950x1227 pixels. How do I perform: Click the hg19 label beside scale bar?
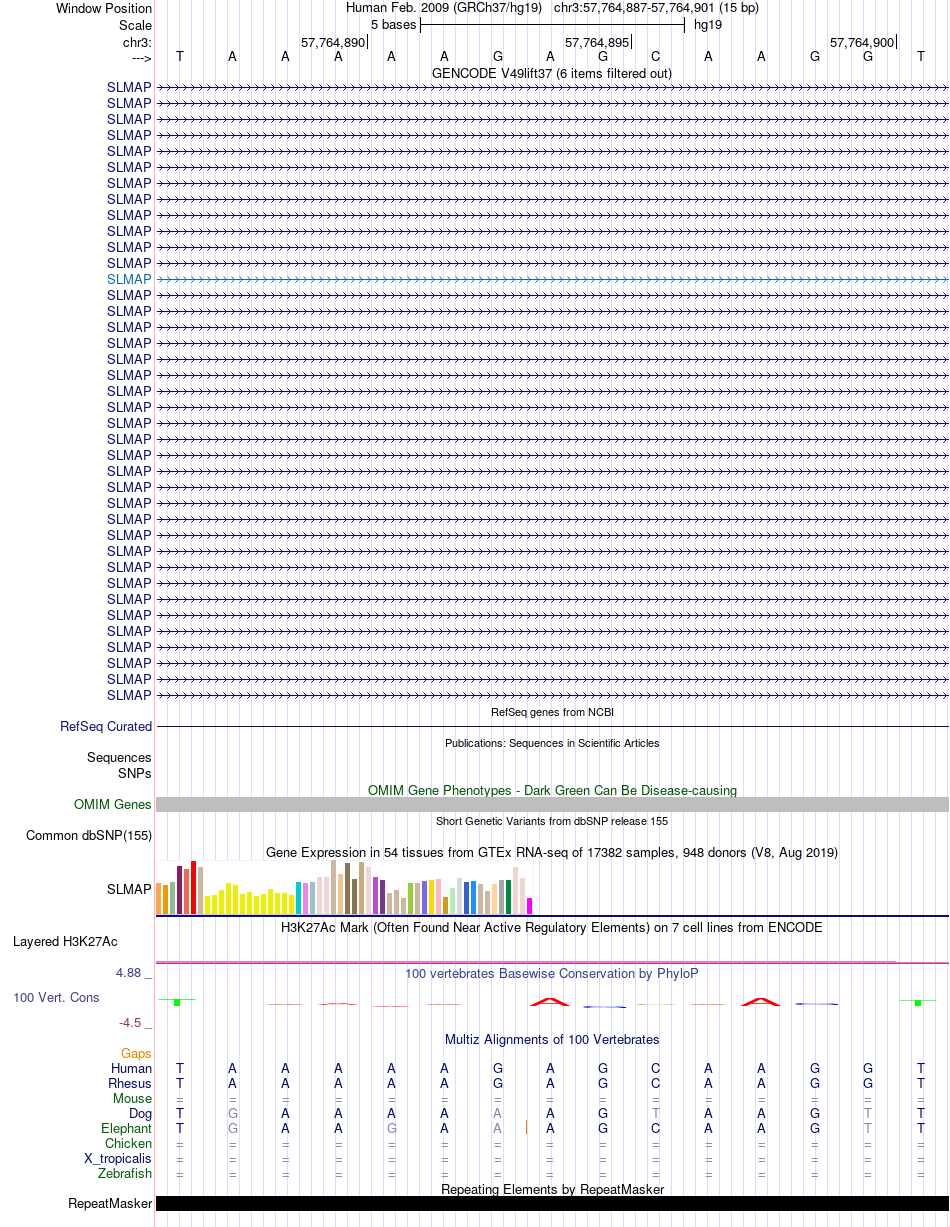[708, 24]
